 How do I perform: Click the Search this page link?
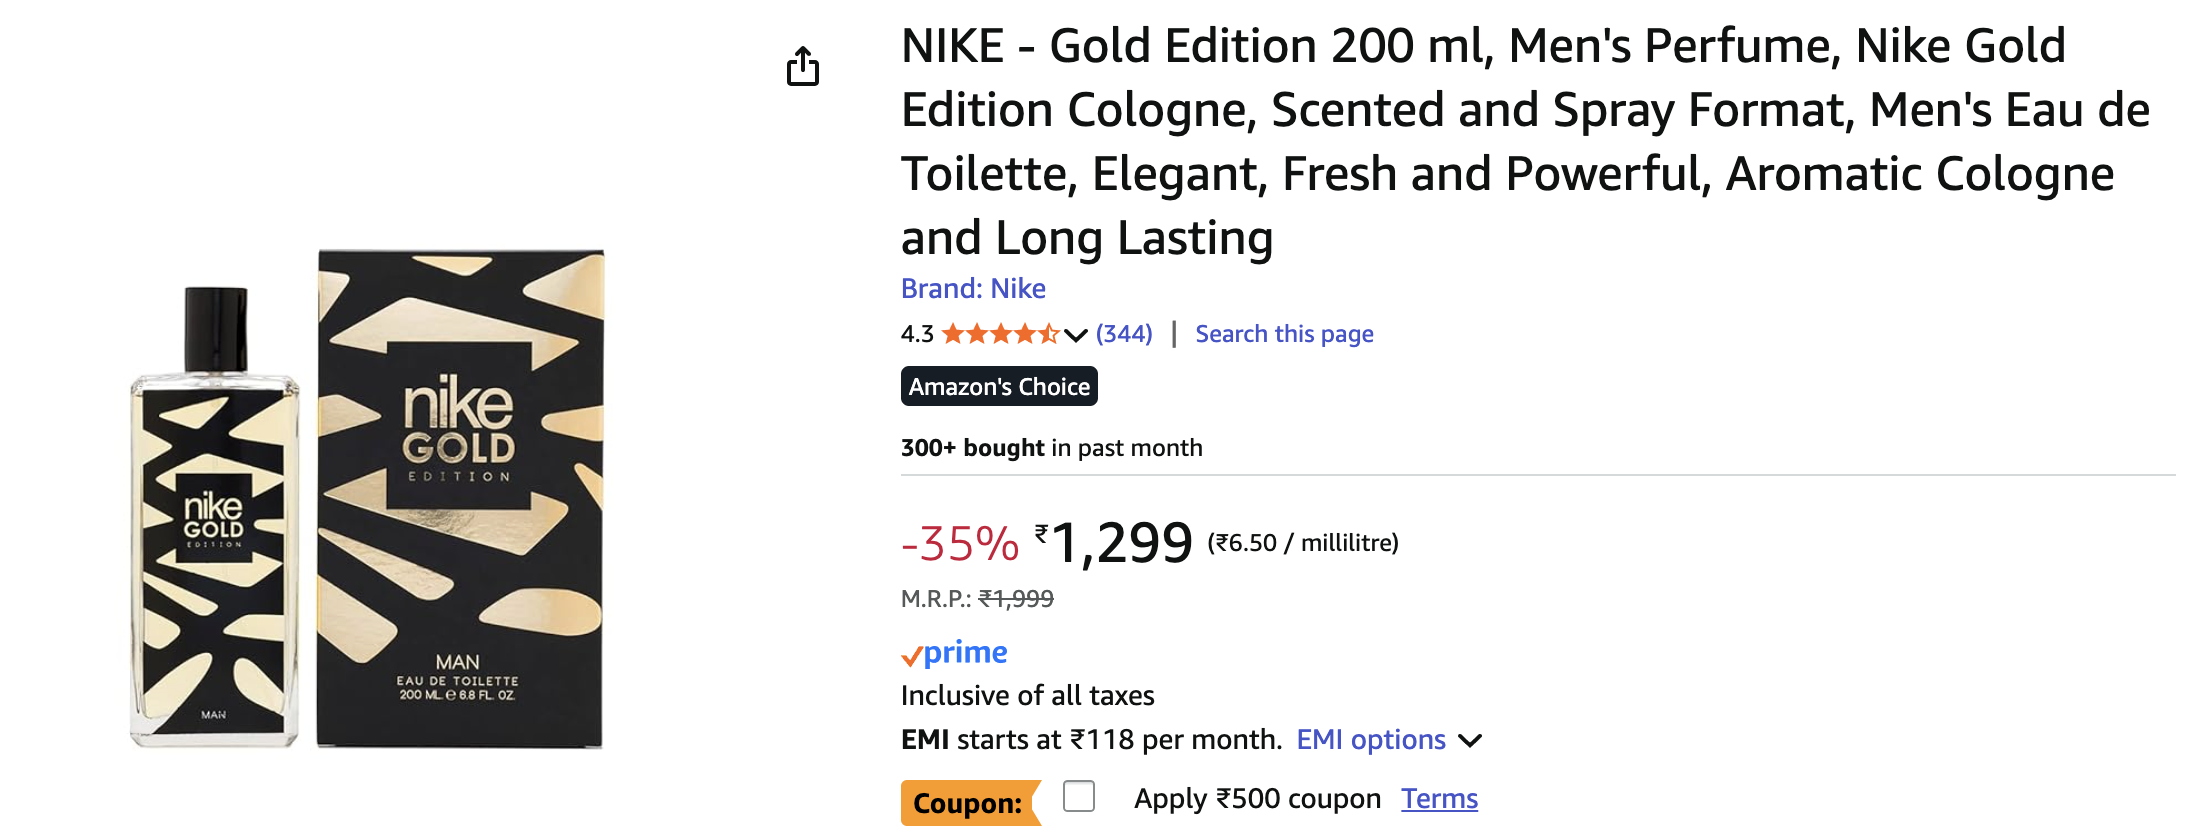point(1284,334)
